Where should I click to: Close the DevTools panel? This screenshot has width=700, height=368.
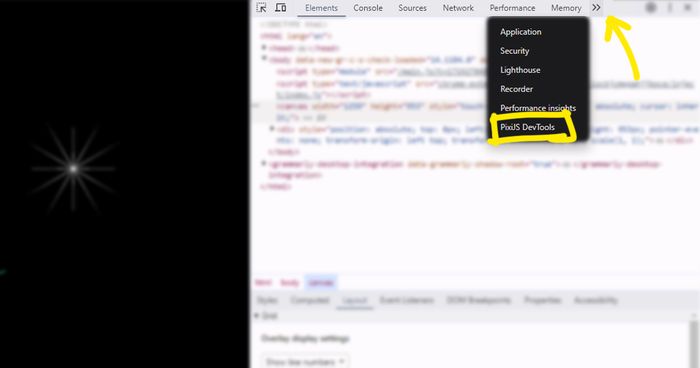tap(688, 8)
